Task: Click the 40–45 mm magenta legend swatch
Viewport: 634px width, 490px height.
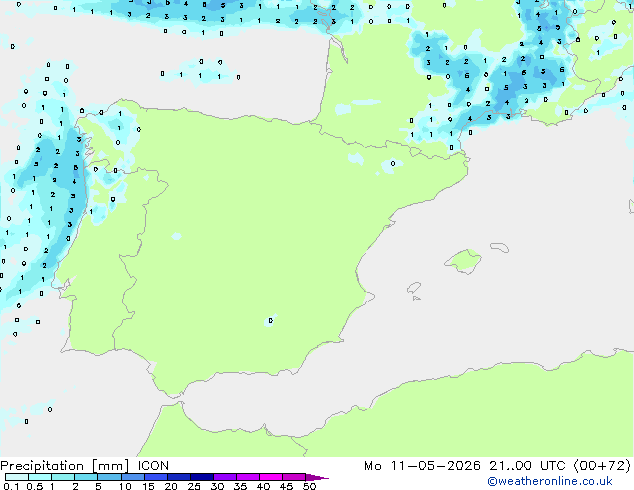Action: (271, 477)
